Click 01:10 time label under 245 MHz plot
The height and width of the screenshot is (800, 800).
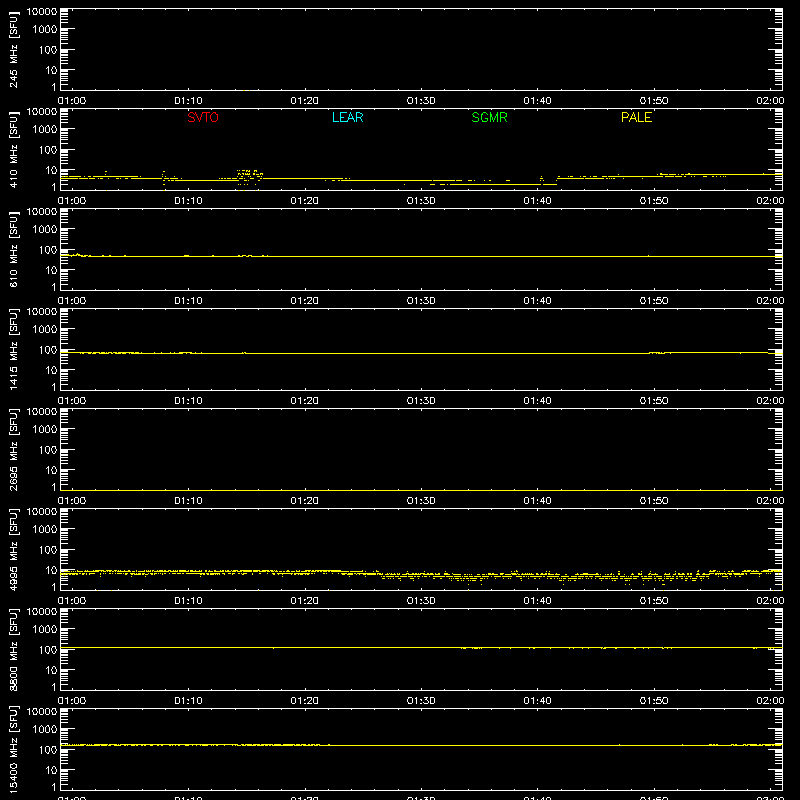tap(188, 101)
